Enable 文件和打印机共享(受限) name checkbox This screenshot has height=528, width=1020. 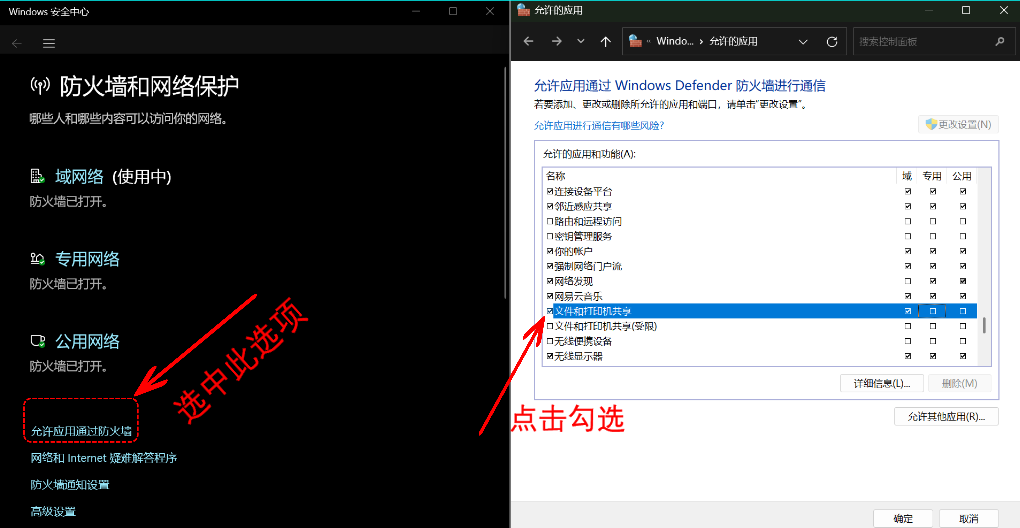click(550, 326)
